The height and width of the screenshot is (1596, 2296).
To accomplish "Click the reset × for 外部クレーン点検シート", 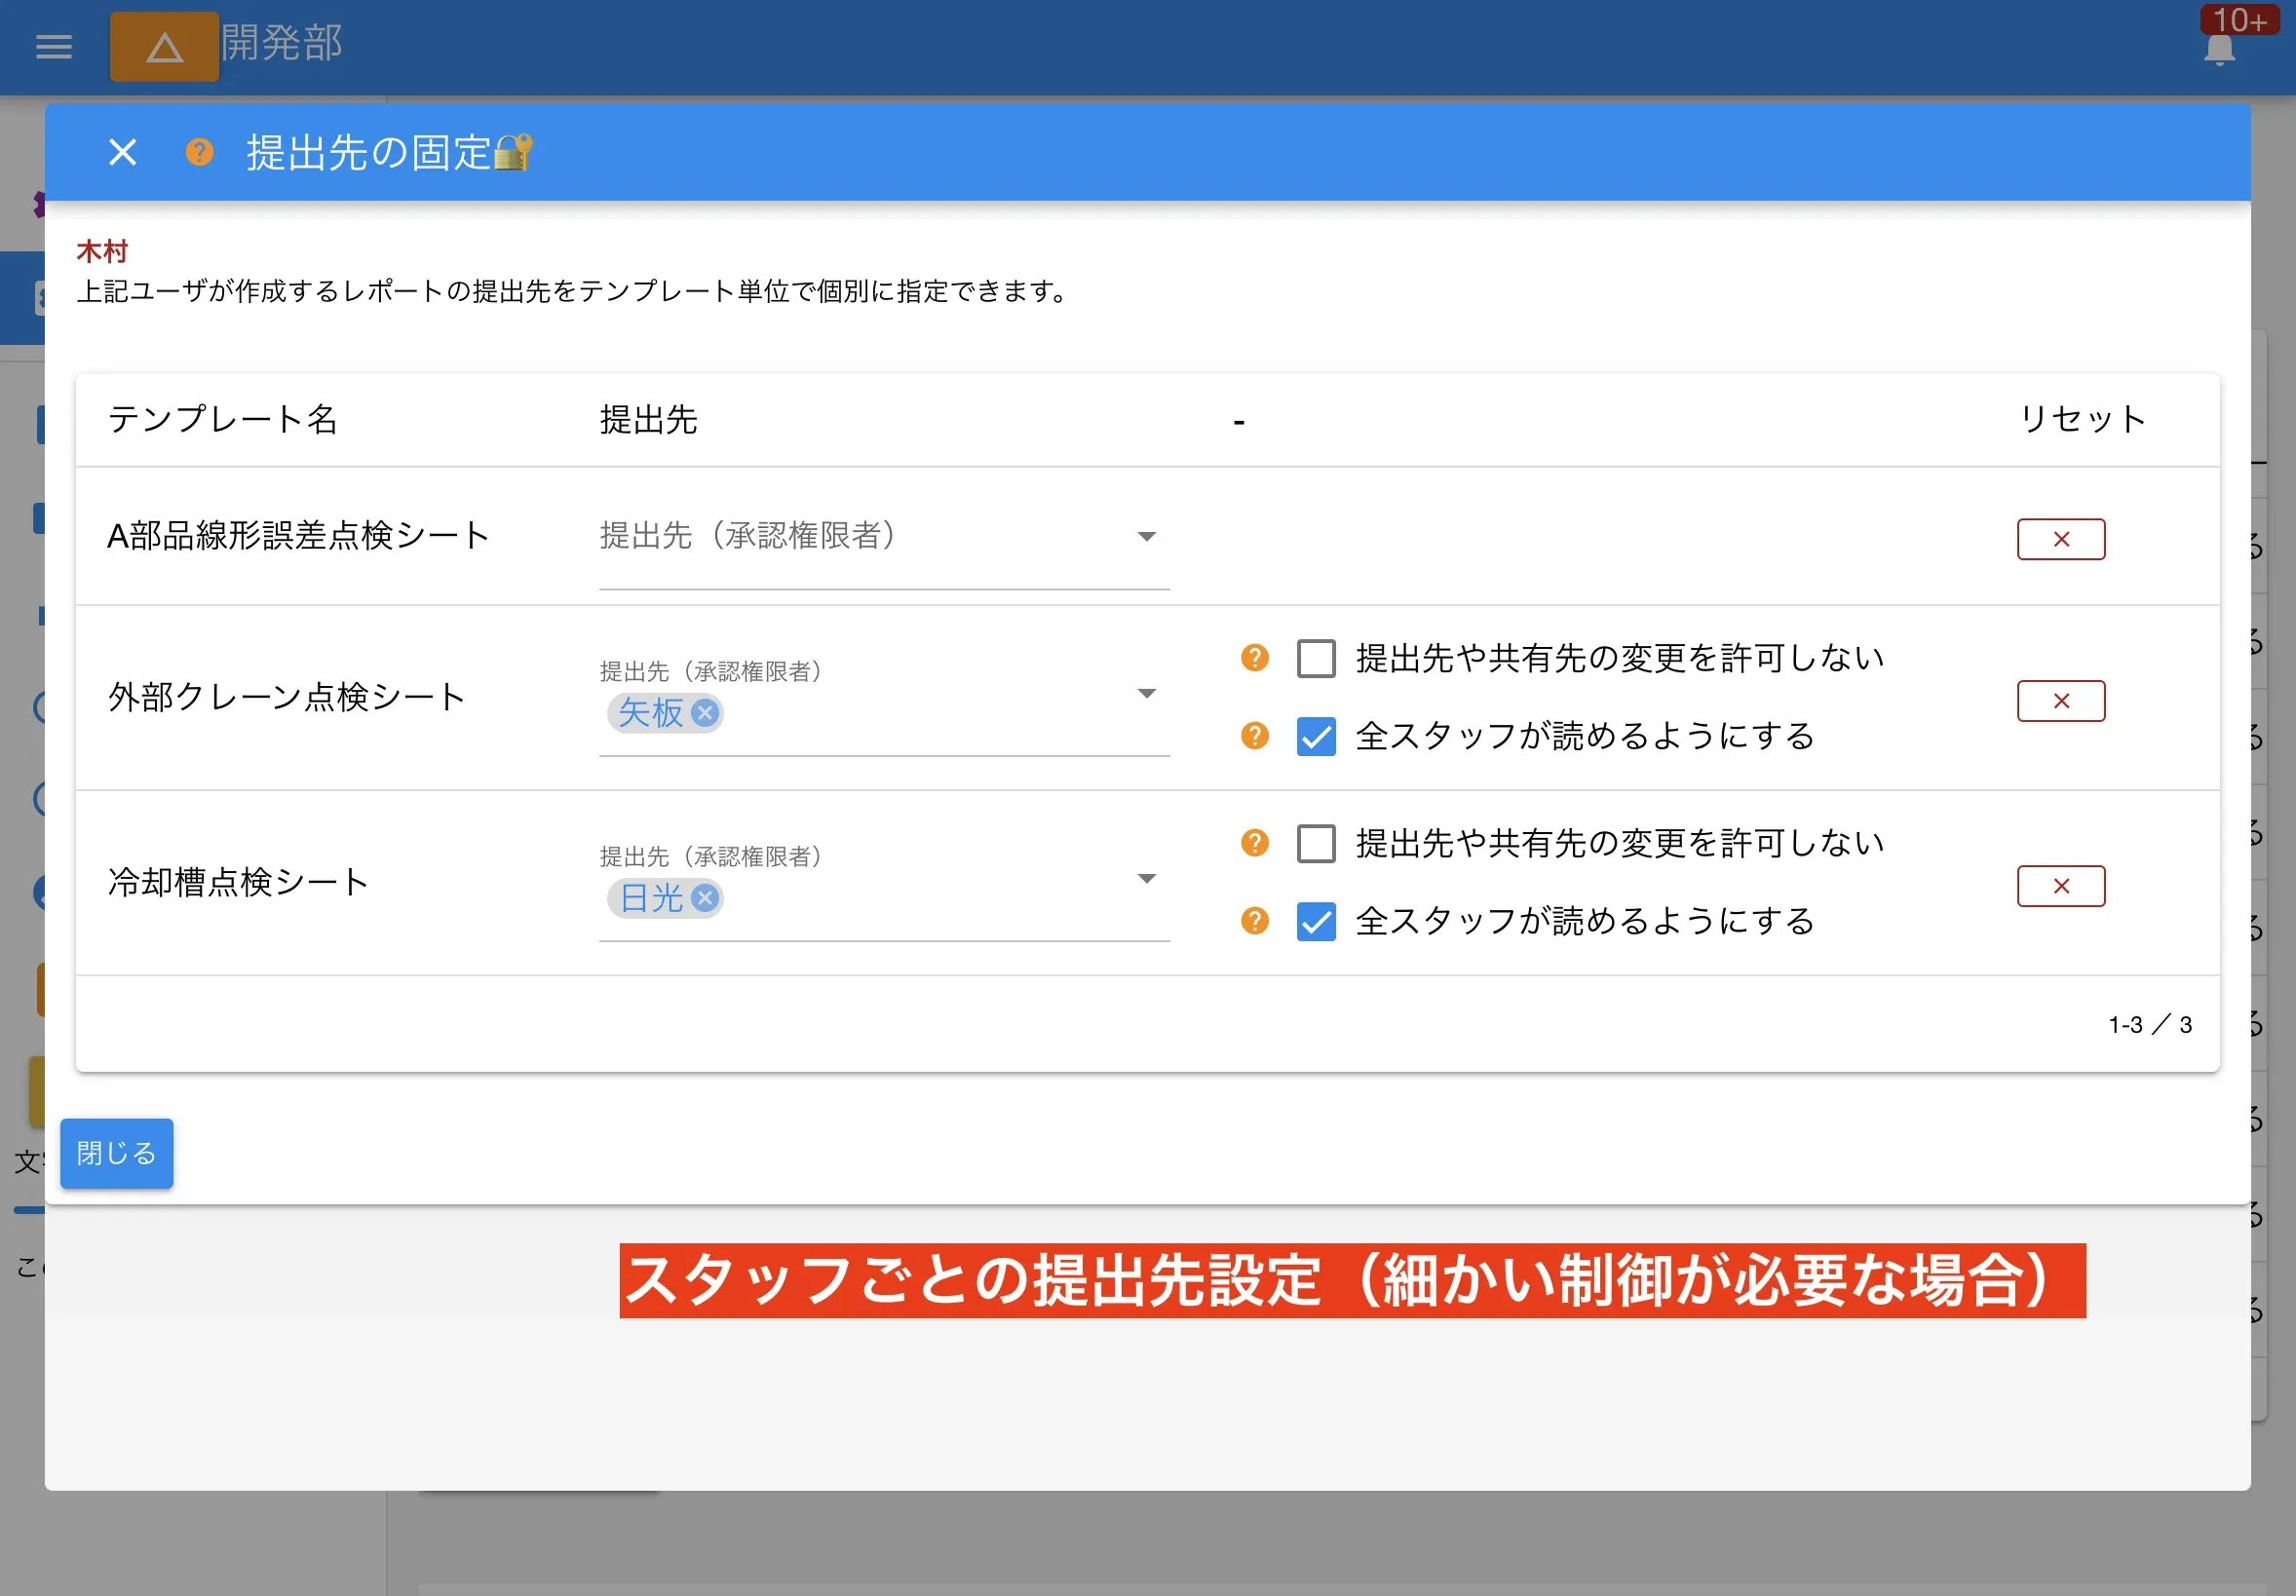I will point(2060,701).
